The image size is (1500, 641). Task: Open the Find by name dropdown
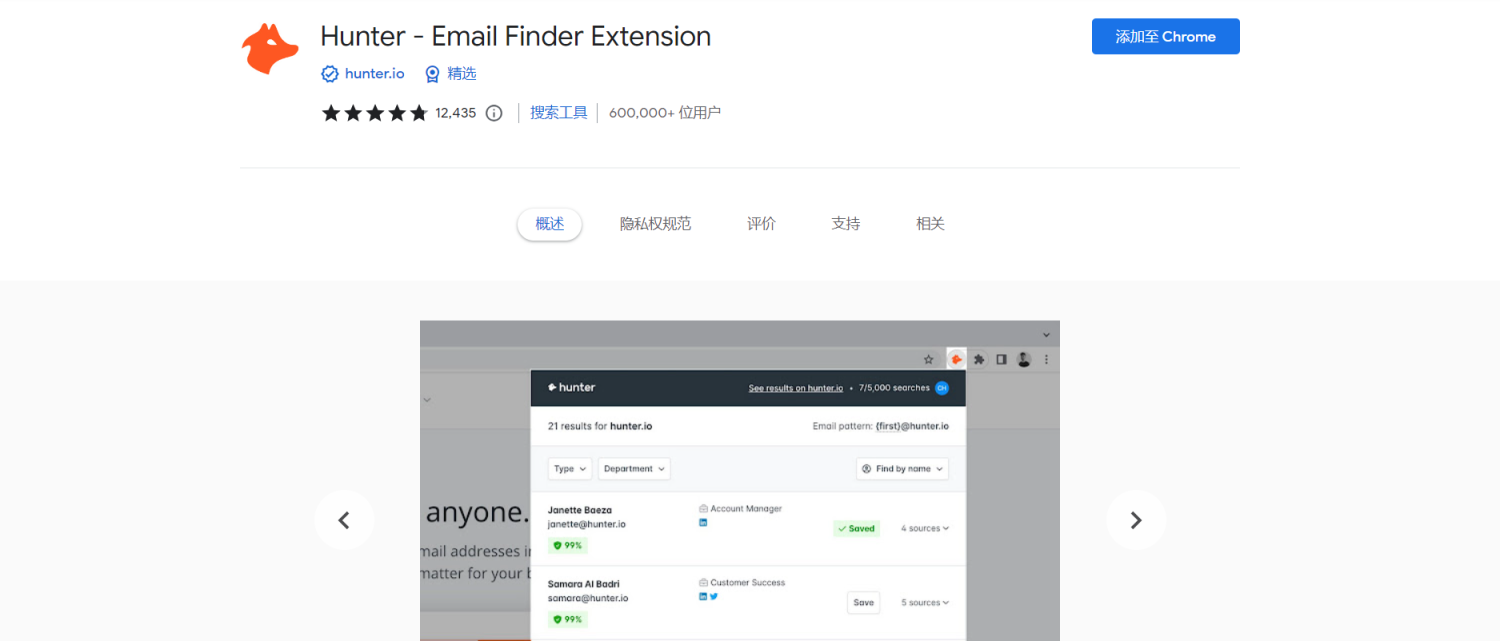coord(902,468)
